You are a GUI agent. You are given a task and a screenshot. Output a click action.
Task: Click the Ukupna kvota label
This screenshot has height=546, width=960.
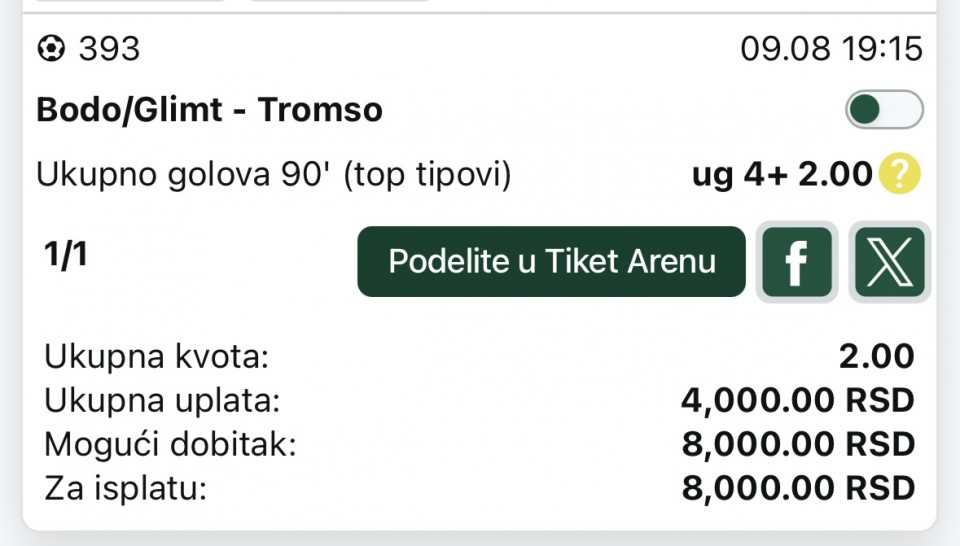[x=157, y=356]
